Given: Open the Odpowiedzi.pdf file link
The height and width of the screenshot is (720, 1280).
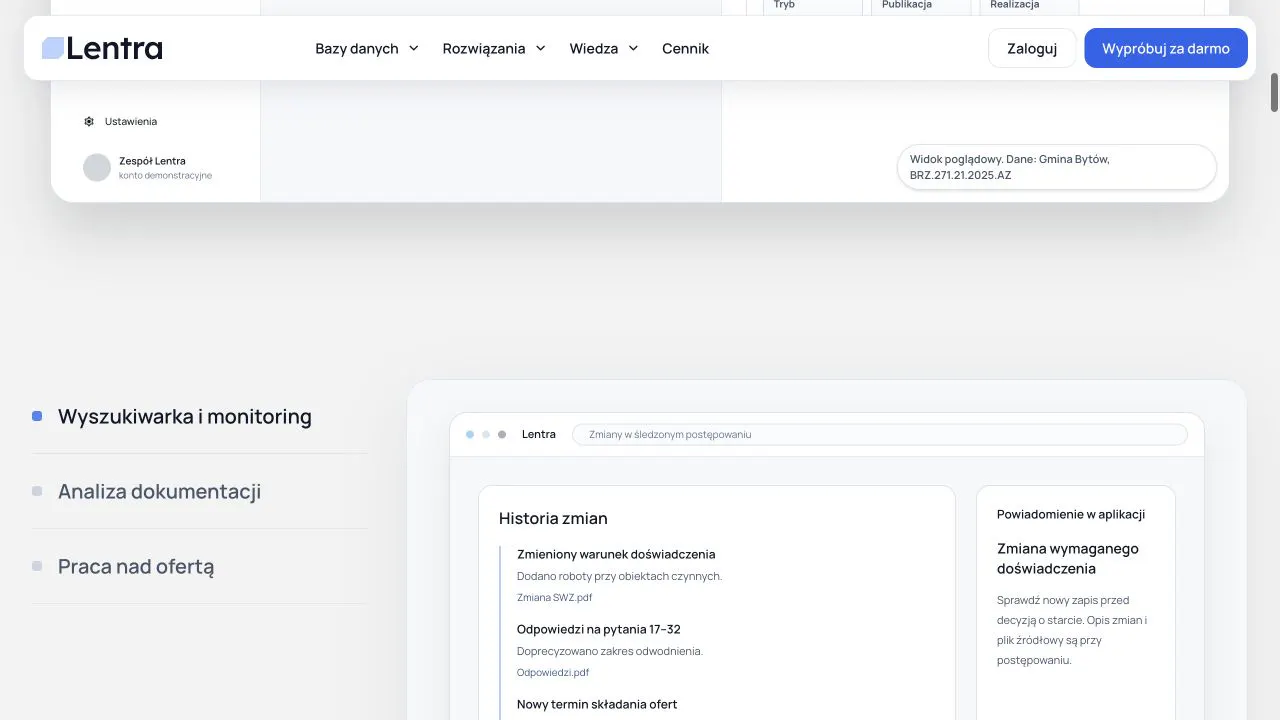Looking at the screenshot, I should 553,672.
